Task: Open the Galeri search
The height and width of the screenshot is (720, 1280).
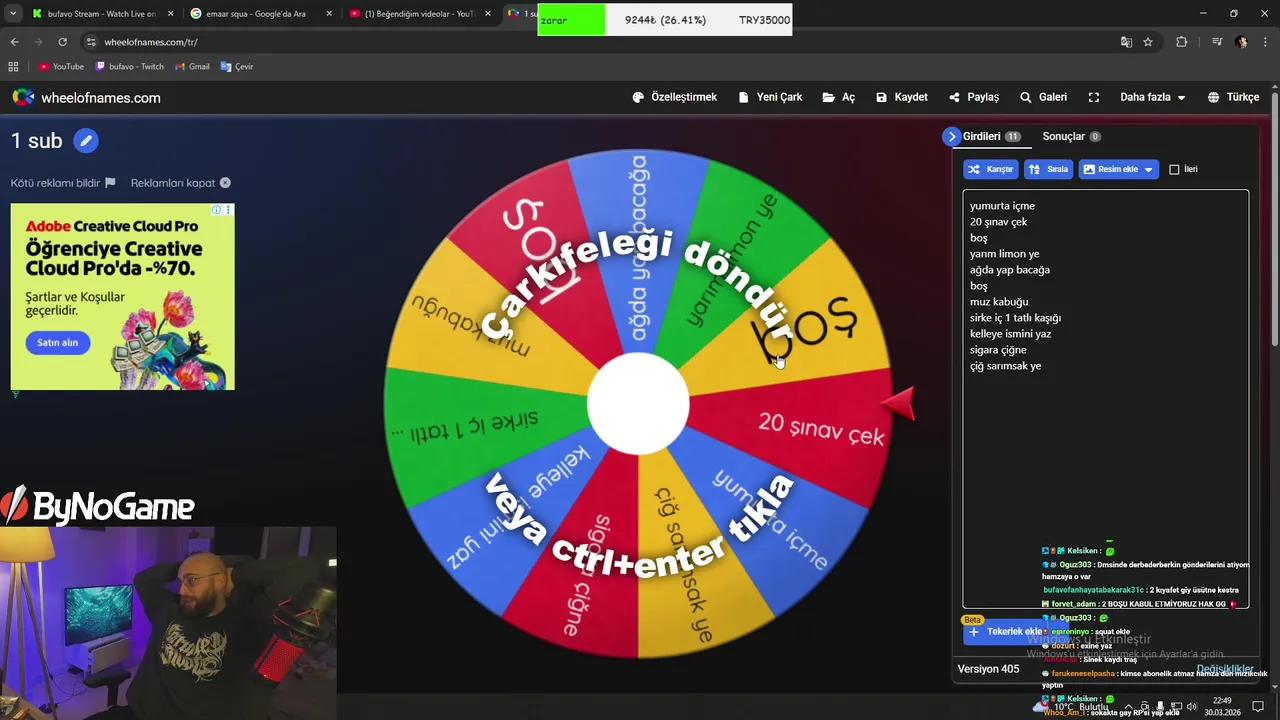Action: pyautogui.click(x=1043, y=97)
